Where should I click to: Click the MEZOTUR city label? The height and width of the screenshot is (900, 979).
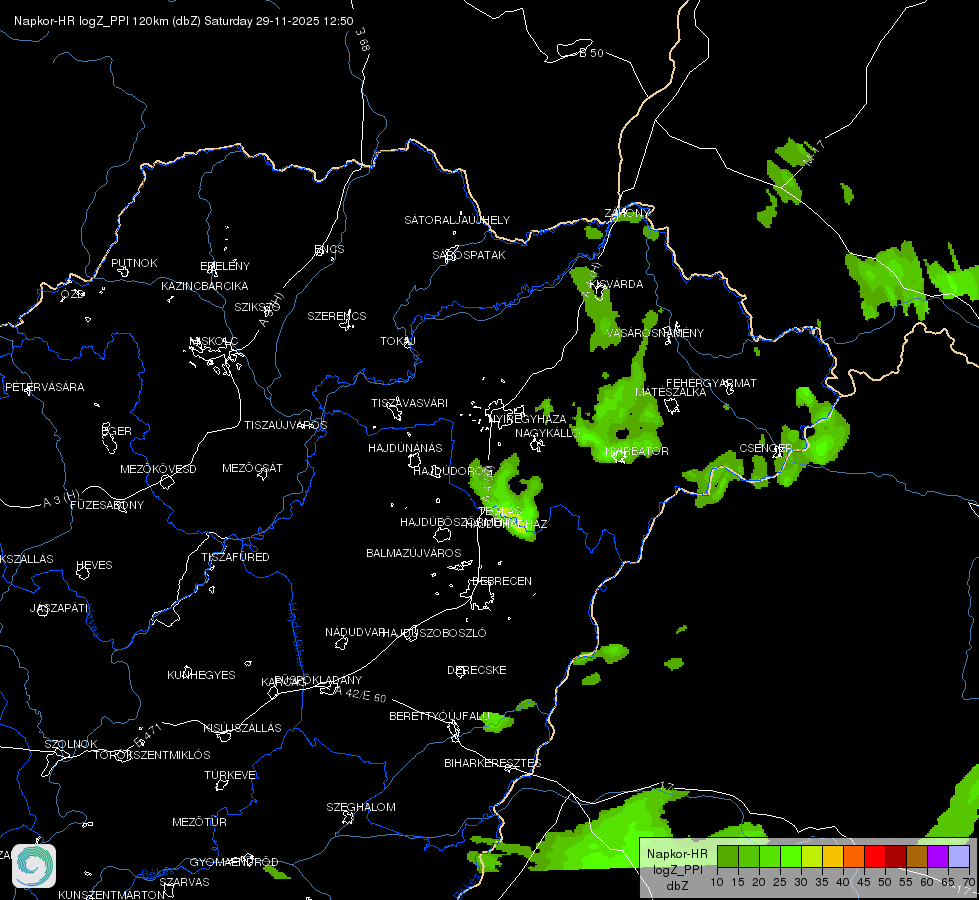tap(199, 822)
